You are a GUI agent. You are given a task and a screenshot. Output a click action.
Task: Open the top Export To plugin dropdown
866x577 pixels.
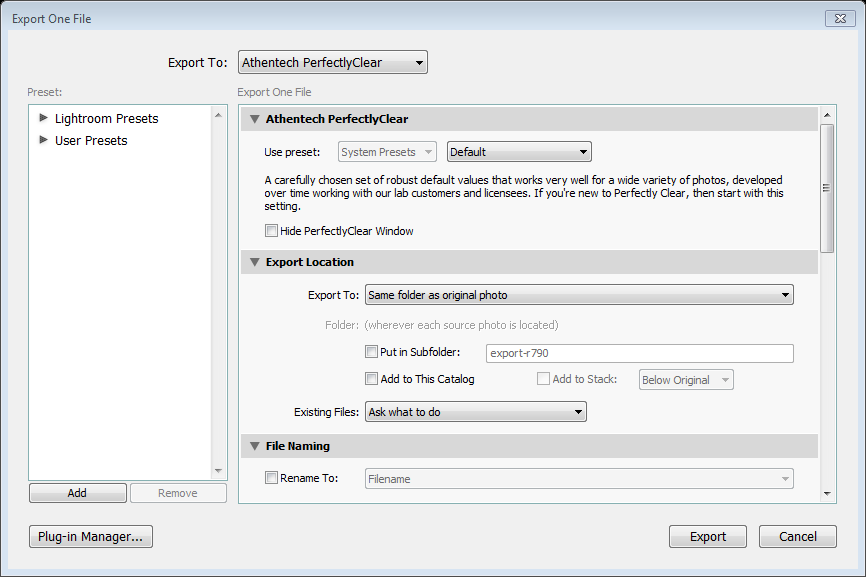pyautogui.click(x=333, y=63)
